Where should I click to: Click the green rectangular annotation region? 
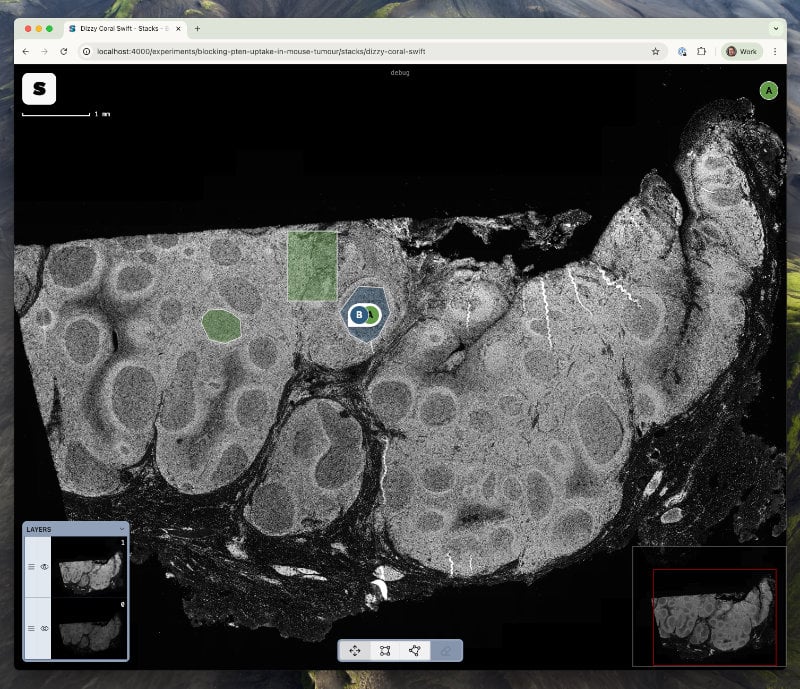point(312,265)
